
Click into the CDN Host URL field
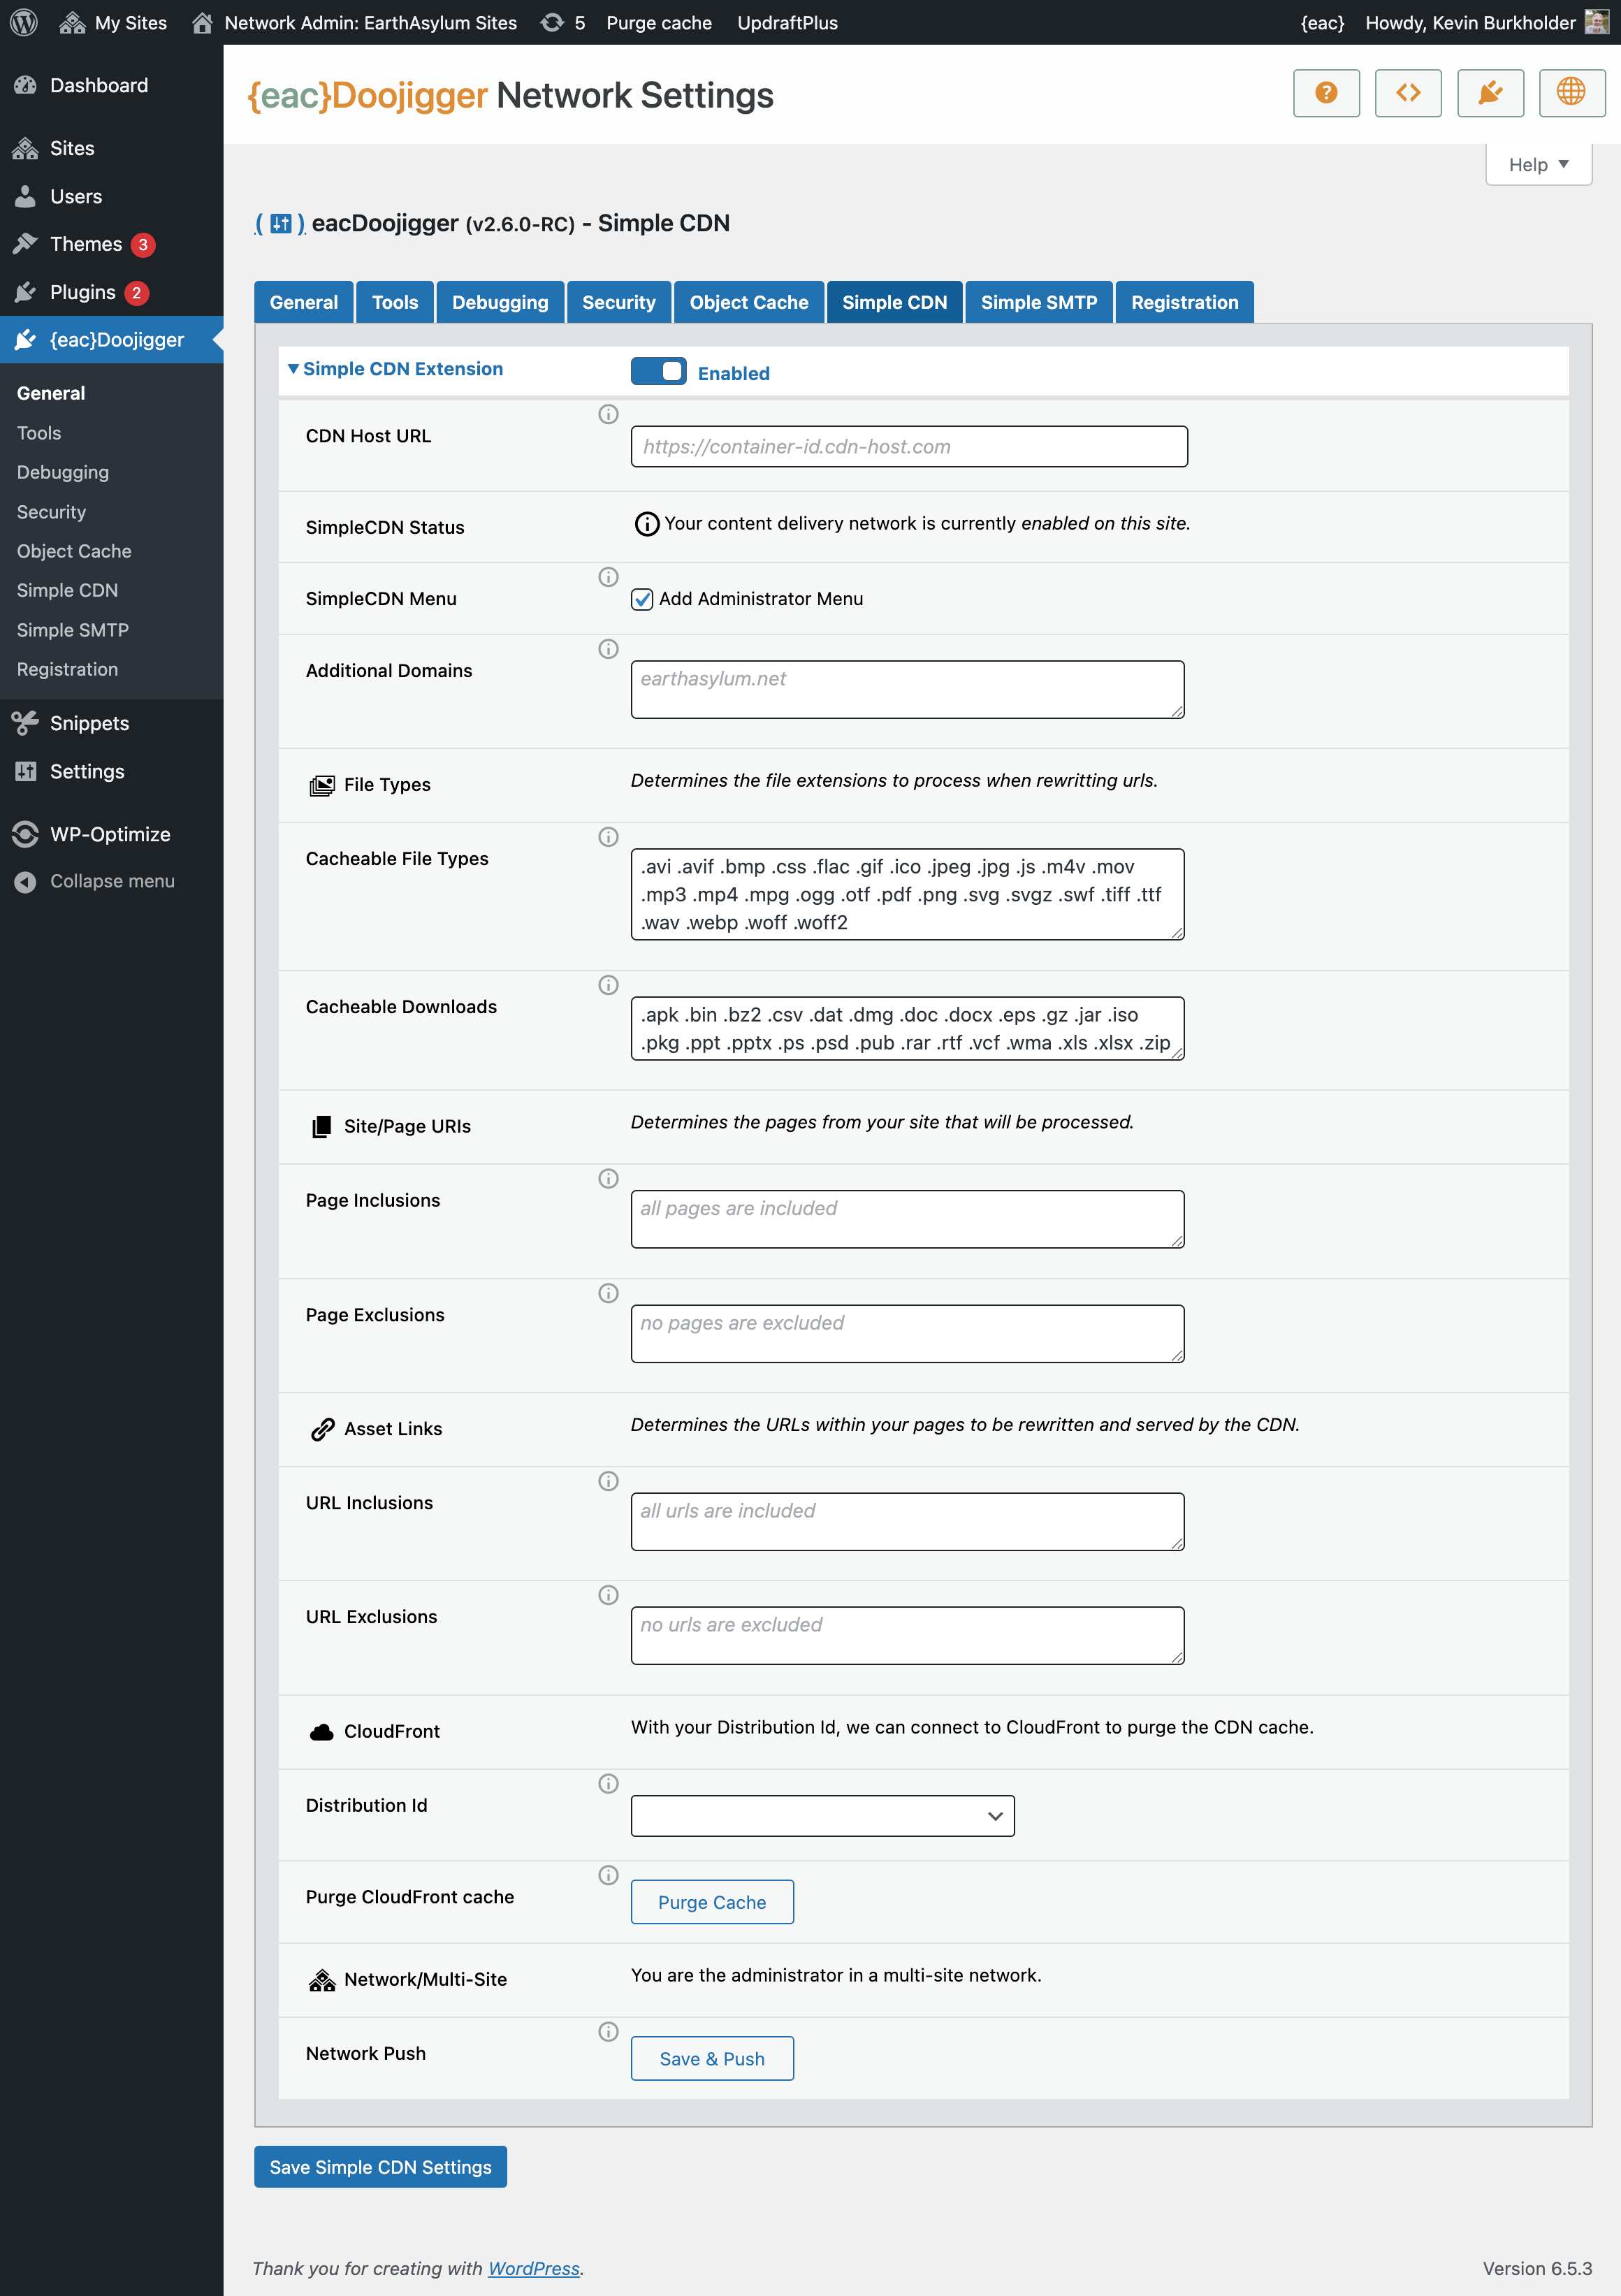coord(908,447)
